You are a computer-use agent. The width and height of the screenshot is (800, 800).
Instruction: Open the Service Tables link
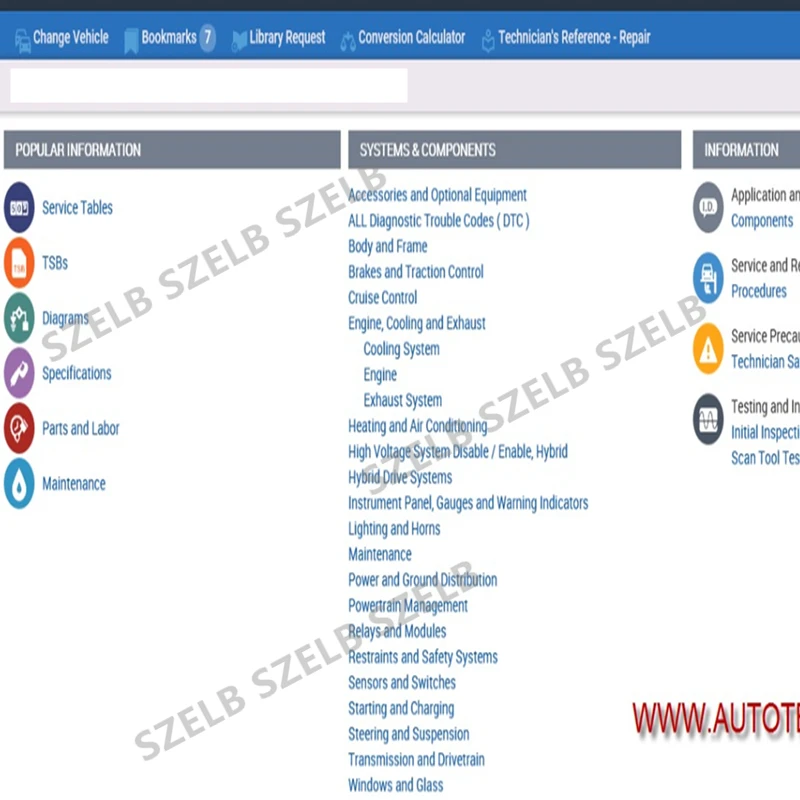[77, 208]
